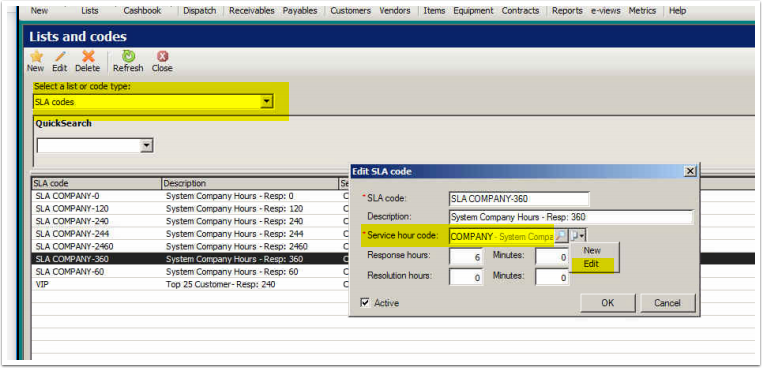Screen dimensions: 762x368
Task: Click 'System Company Hours - Resp: 60' cell
Action: 232,272
